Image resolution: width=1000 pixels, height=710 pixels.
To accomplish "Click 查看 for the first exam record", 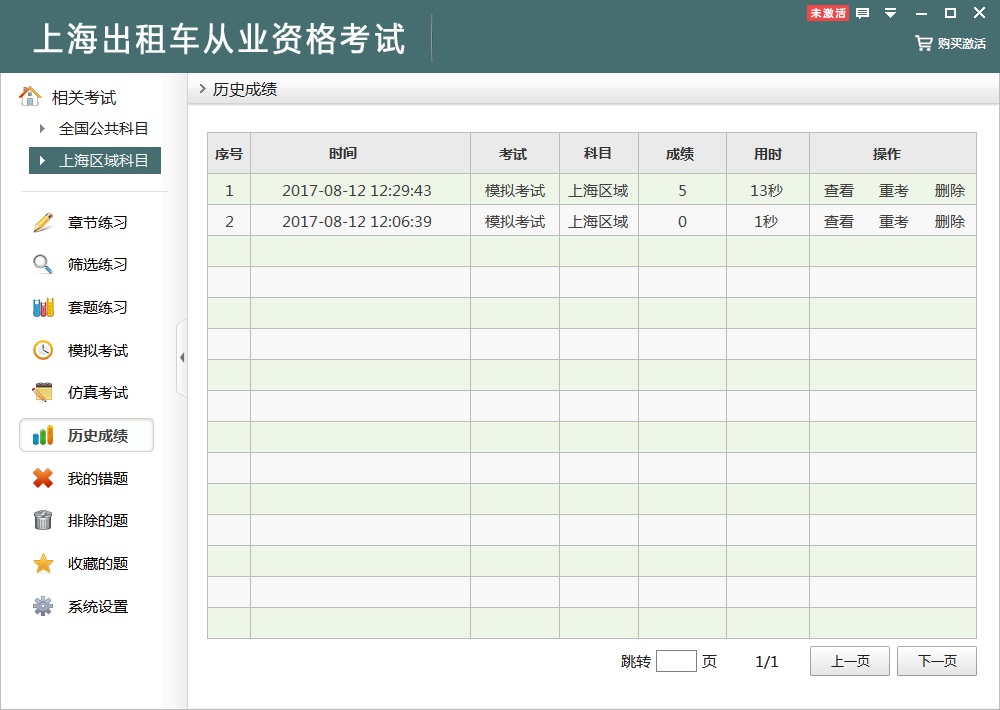I will (838, 190).
